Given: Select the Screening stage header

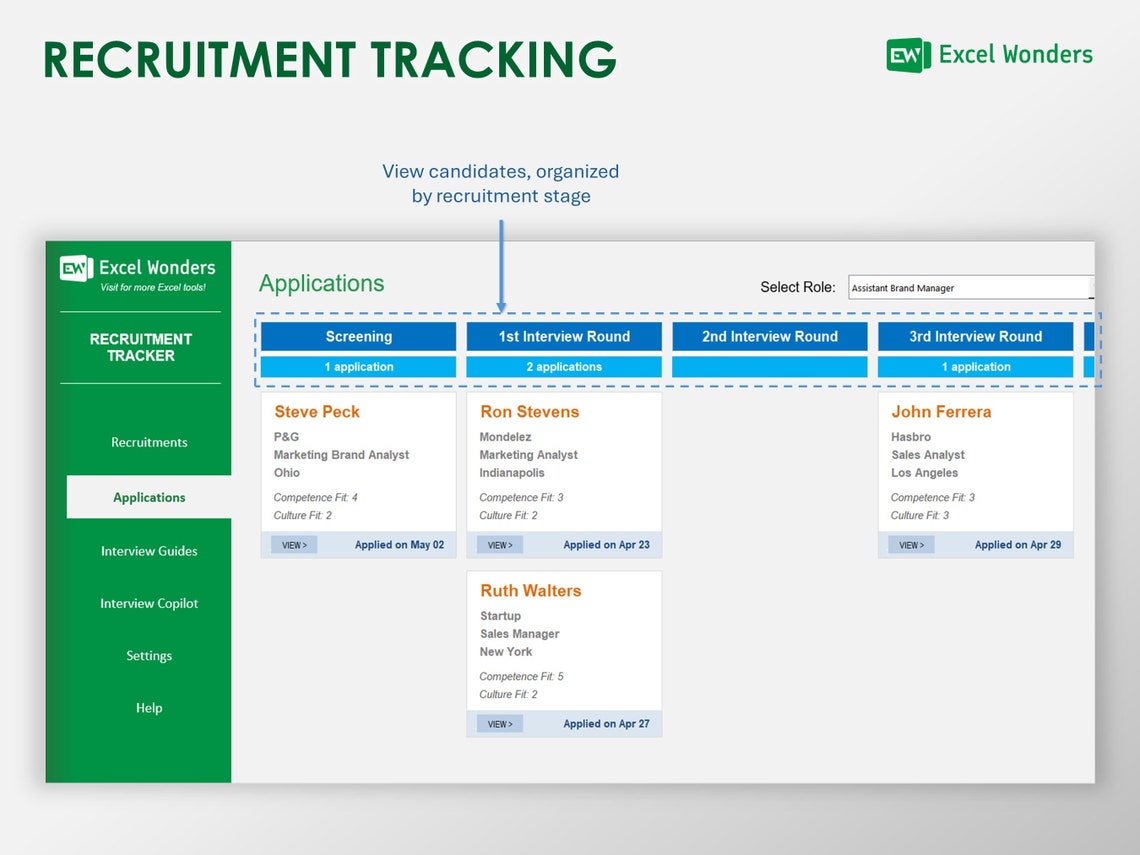Looking at the screenshot, I should click(x=358, y=336).
